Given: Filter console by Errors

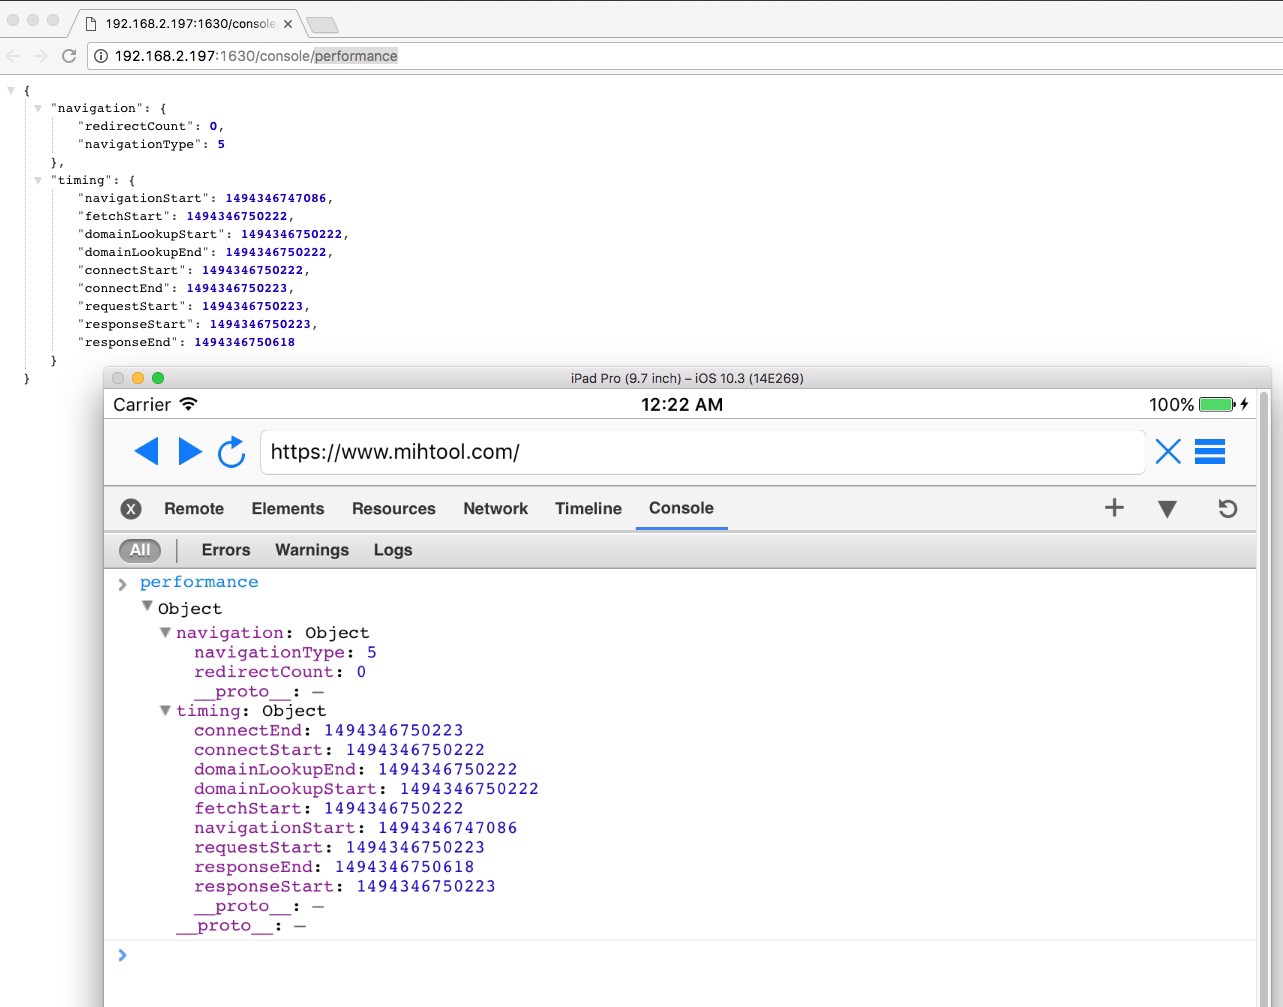Looking at the screenshot, I should click(226, 550).
